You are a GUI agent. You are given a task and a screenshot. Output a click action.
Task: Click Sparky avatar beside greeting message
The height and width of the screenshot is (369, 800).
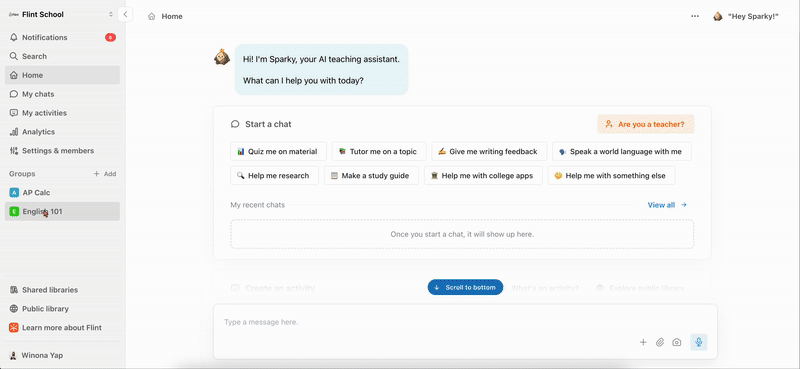tap(222, 57)
